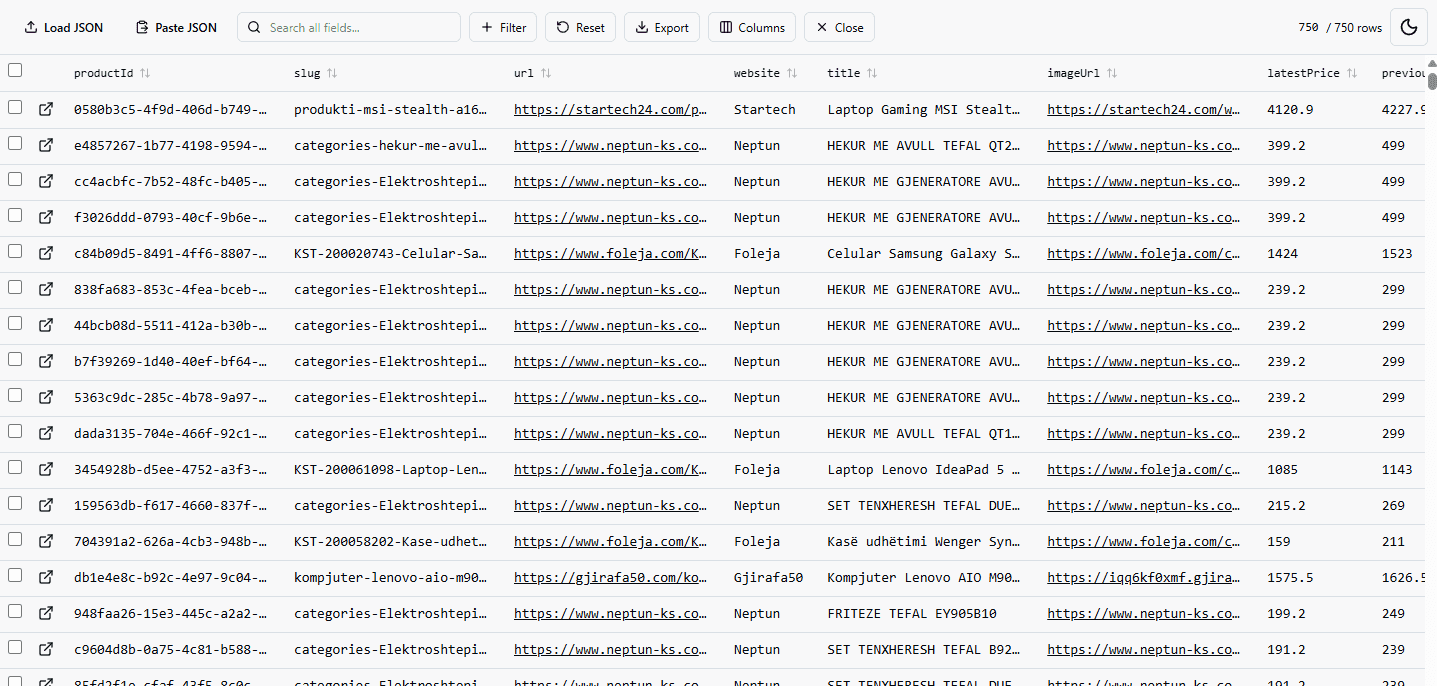Click Paste JSON
This screenshot has width=1437, height=686.
coord(176,27)
